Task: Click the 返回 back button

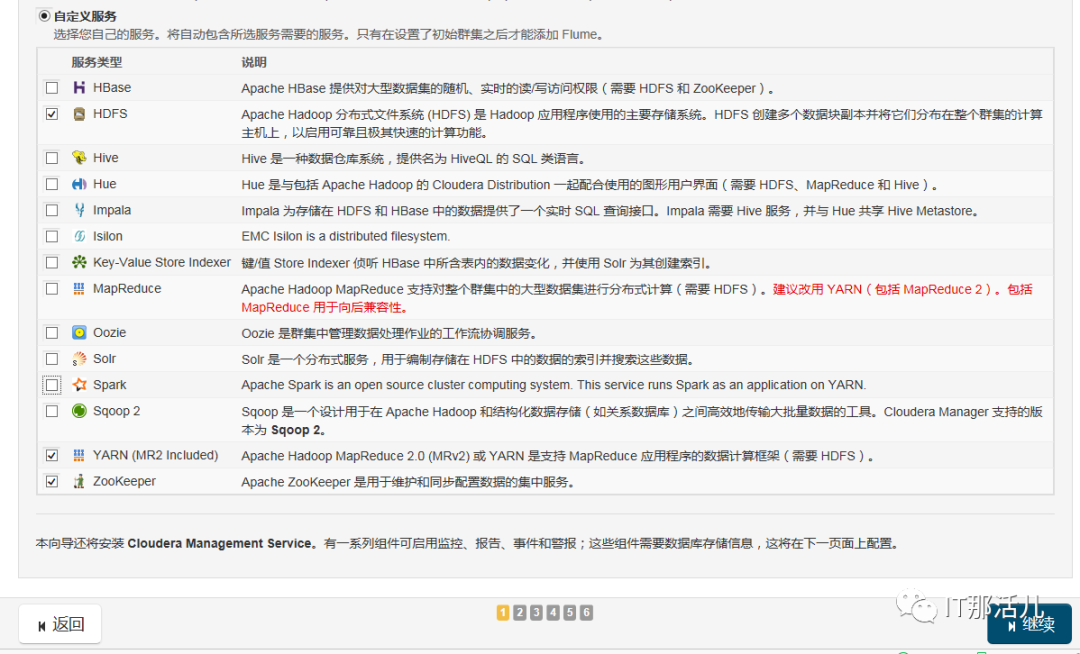Action: pos(60,624)
